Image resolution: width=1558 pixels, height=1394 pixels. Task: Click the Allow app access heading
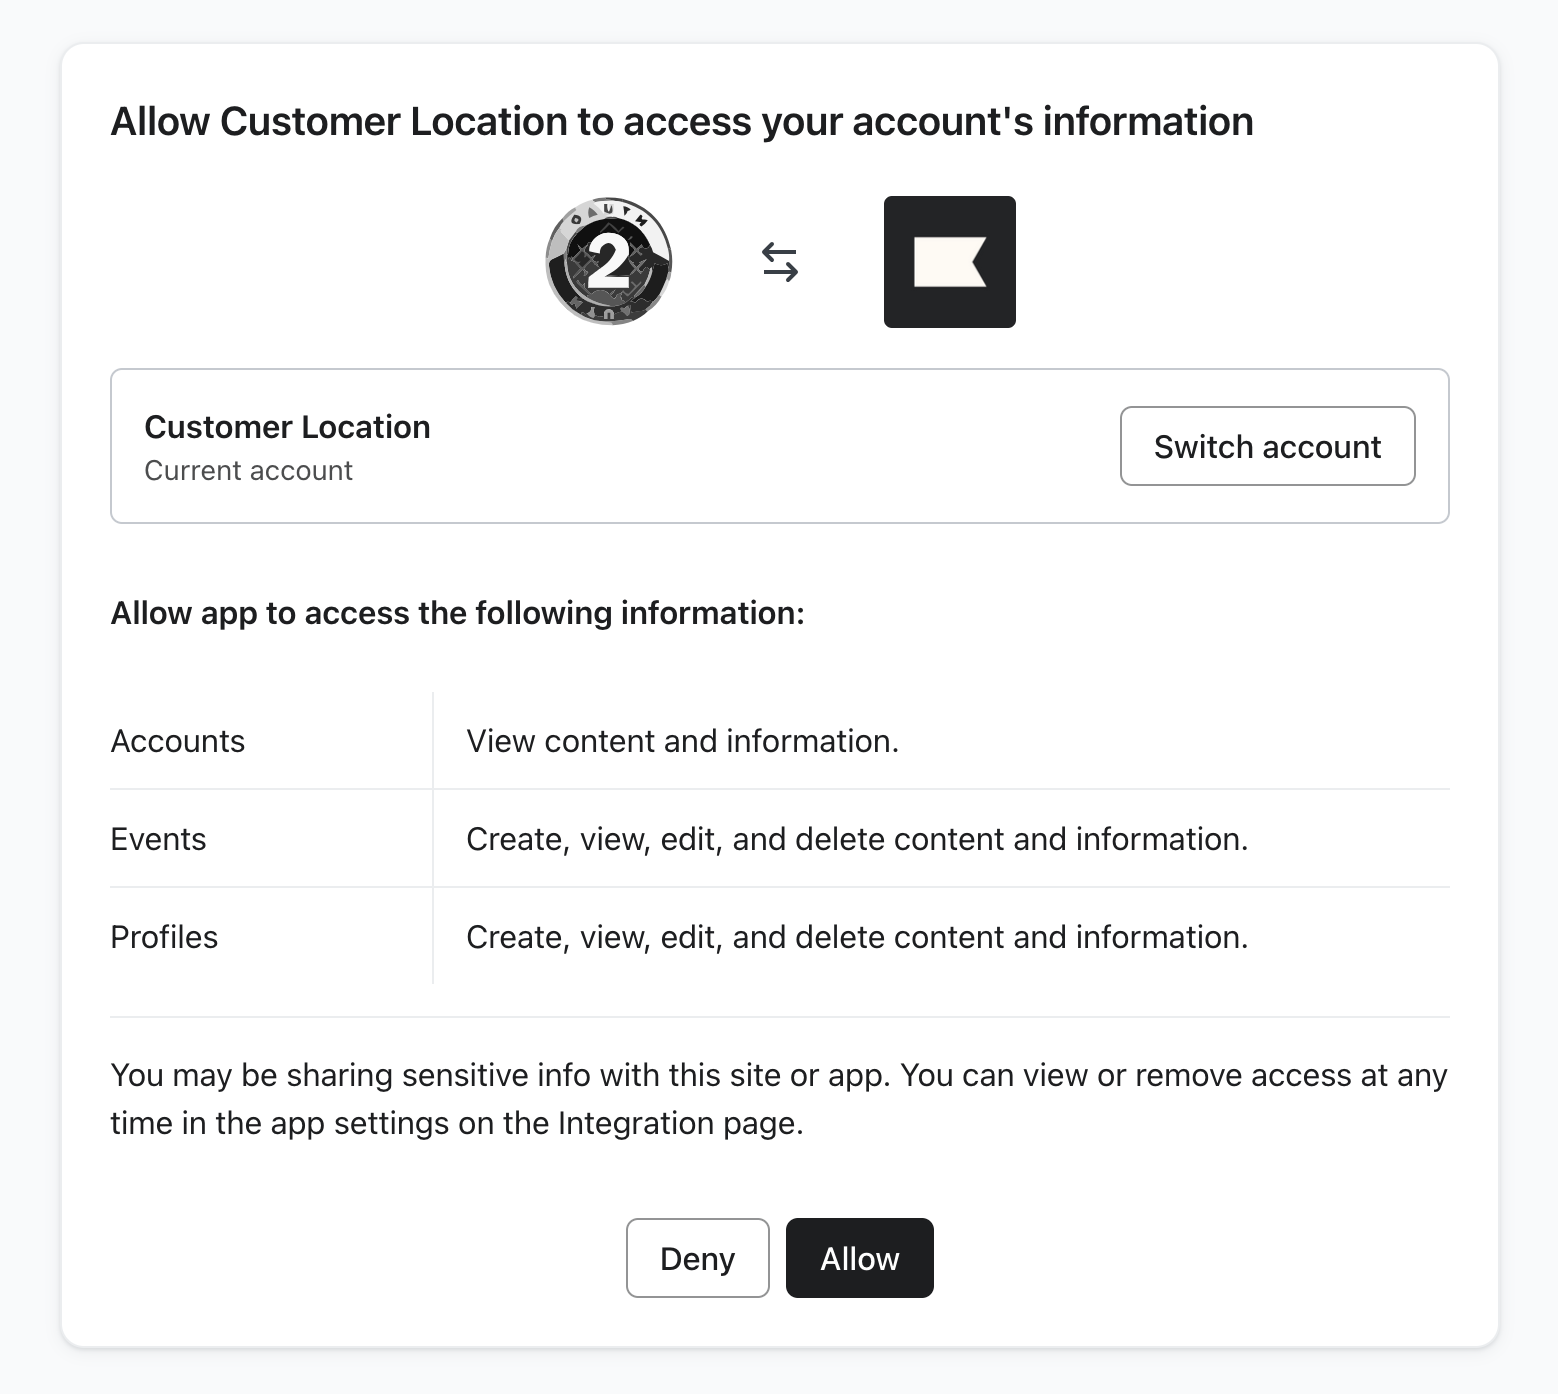(456, 613)
